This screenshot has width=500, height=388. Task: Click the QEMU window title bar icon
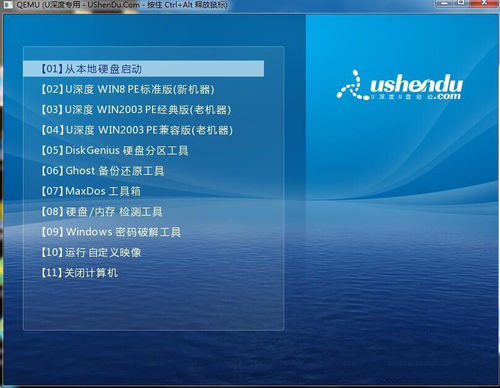tap(7, 4)
